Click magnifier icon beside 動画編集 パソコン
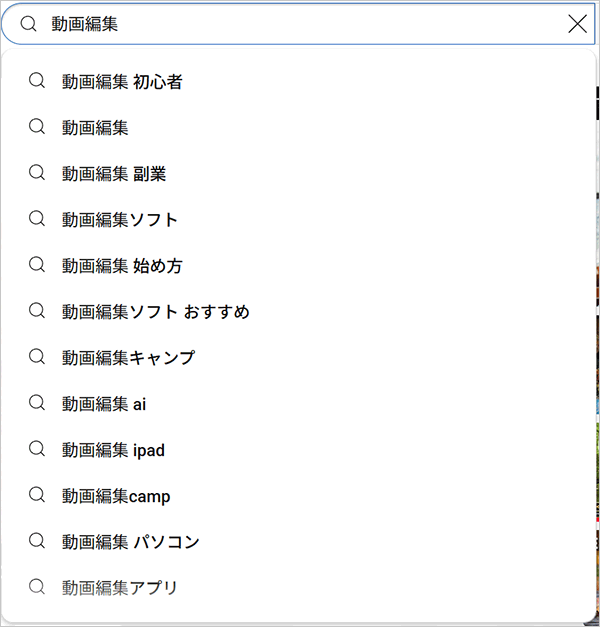 [37, 541]
